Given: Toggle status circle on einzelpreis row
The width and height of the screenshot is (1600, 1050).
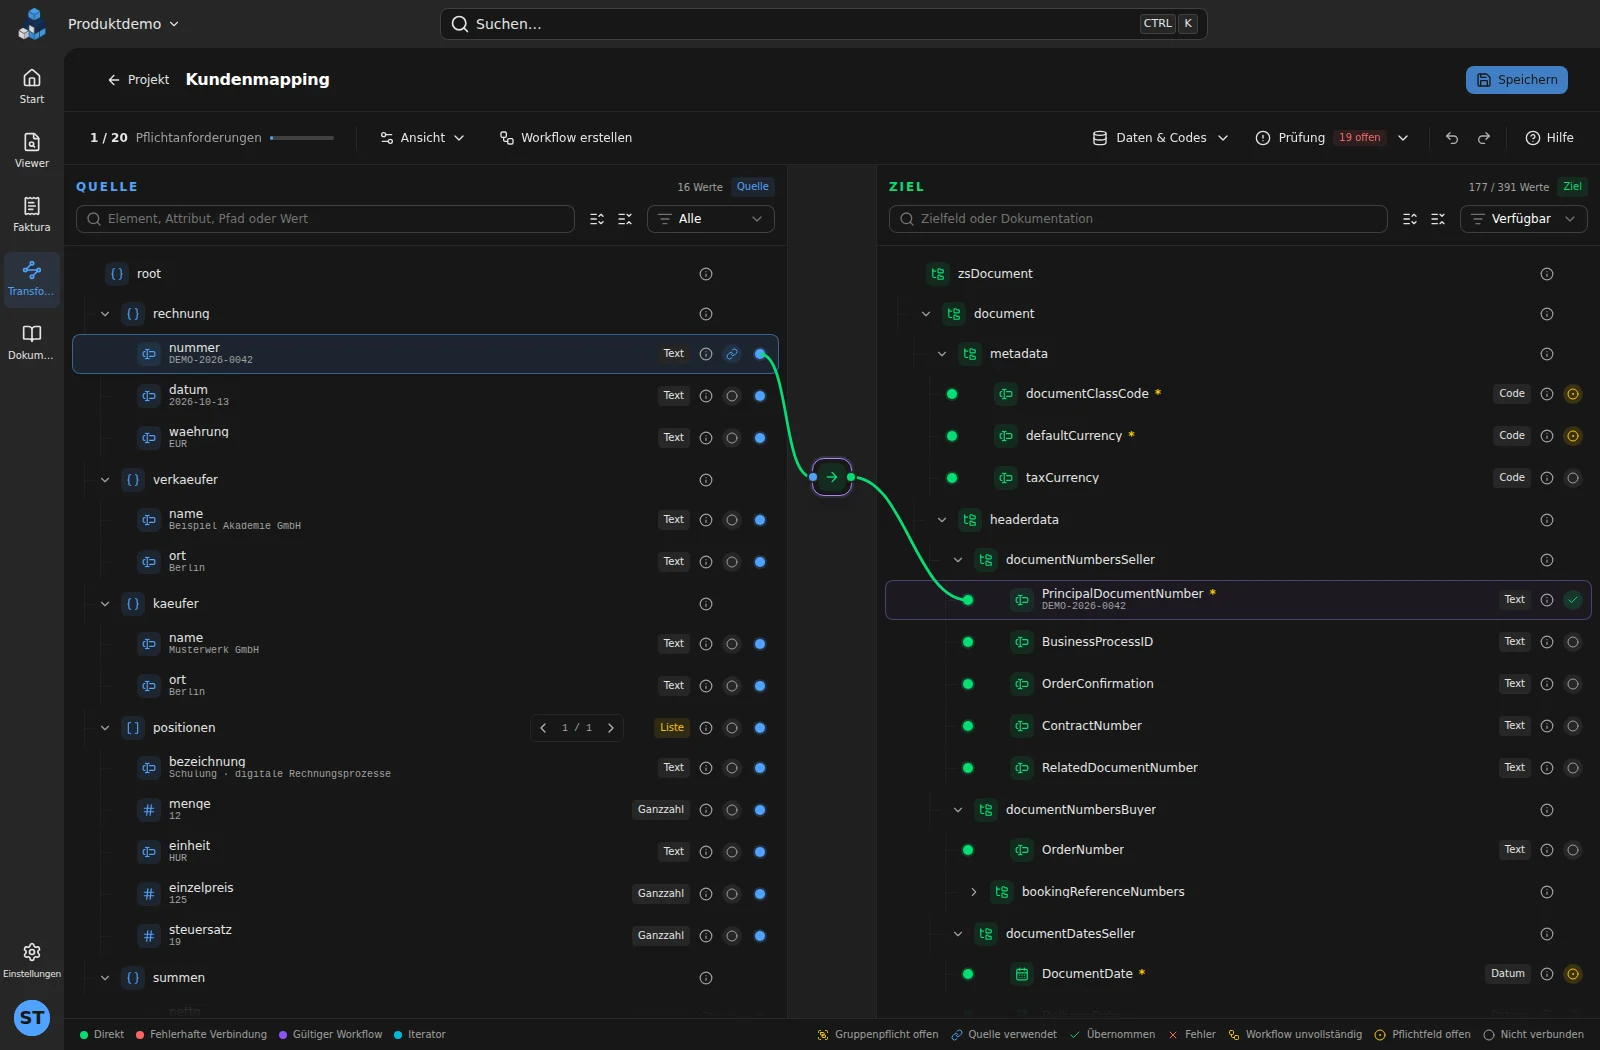Looking at the screenshot, I should [x=732, y=894].
